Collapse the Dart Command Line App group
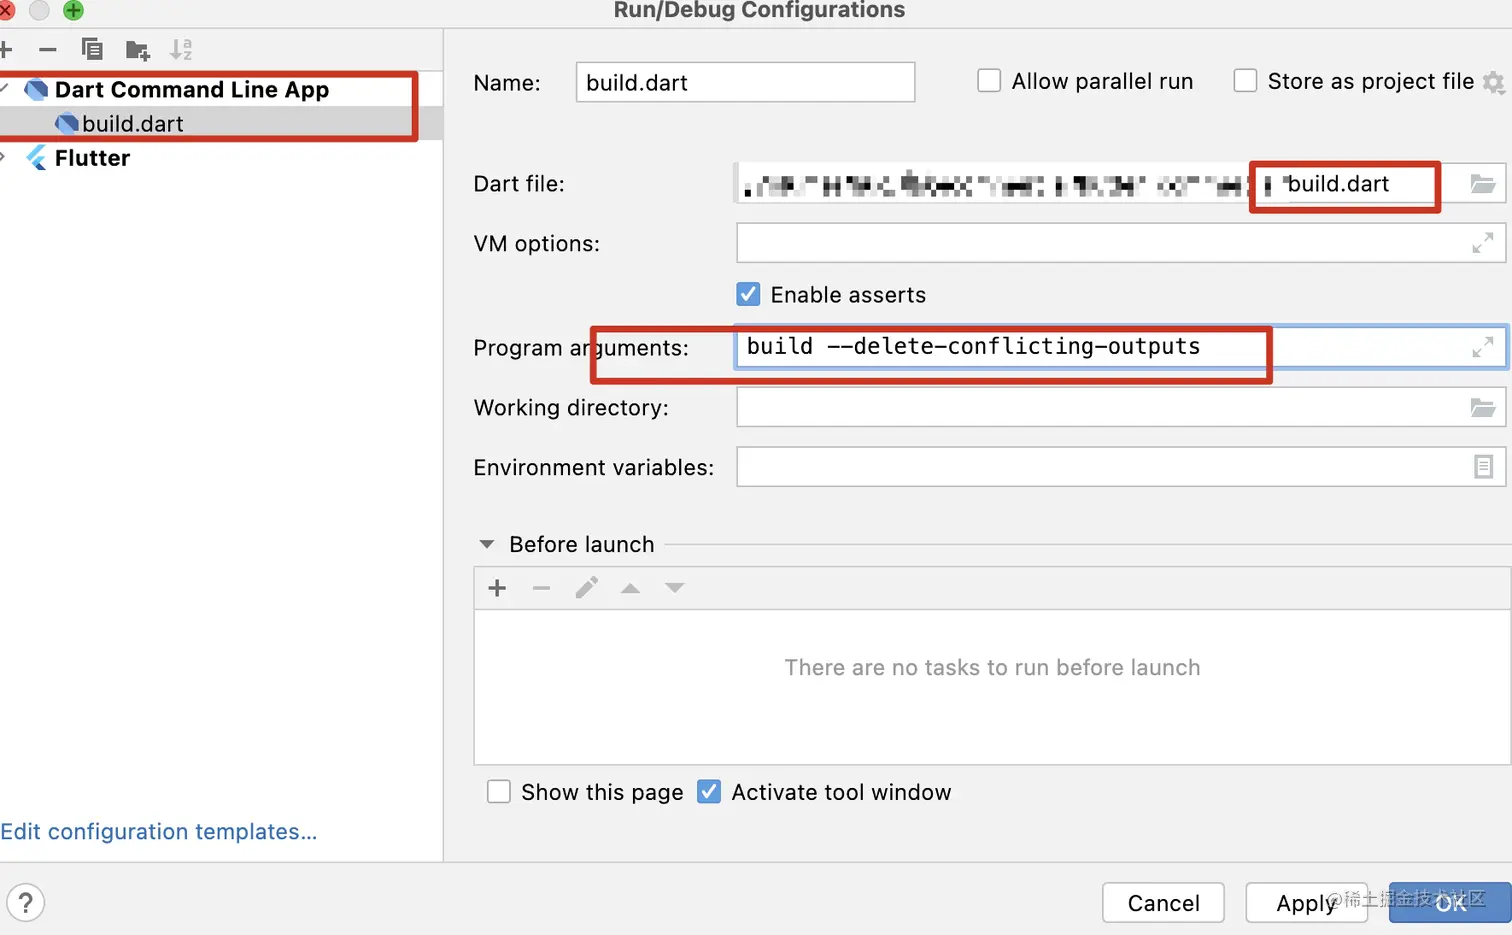The width and height of the screenshot is (1512, 935). click(5, 89)
